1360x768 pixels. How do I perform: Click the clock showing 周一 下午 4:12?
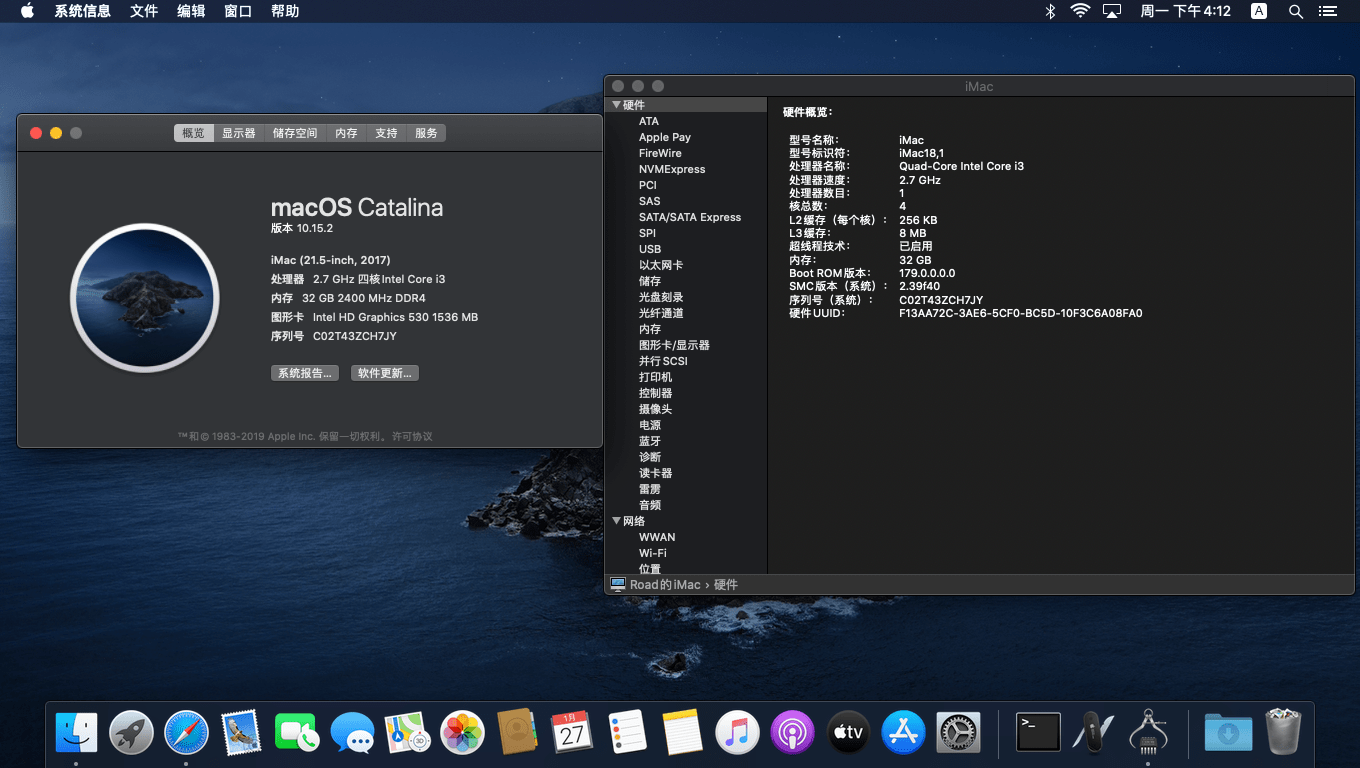1186,11
